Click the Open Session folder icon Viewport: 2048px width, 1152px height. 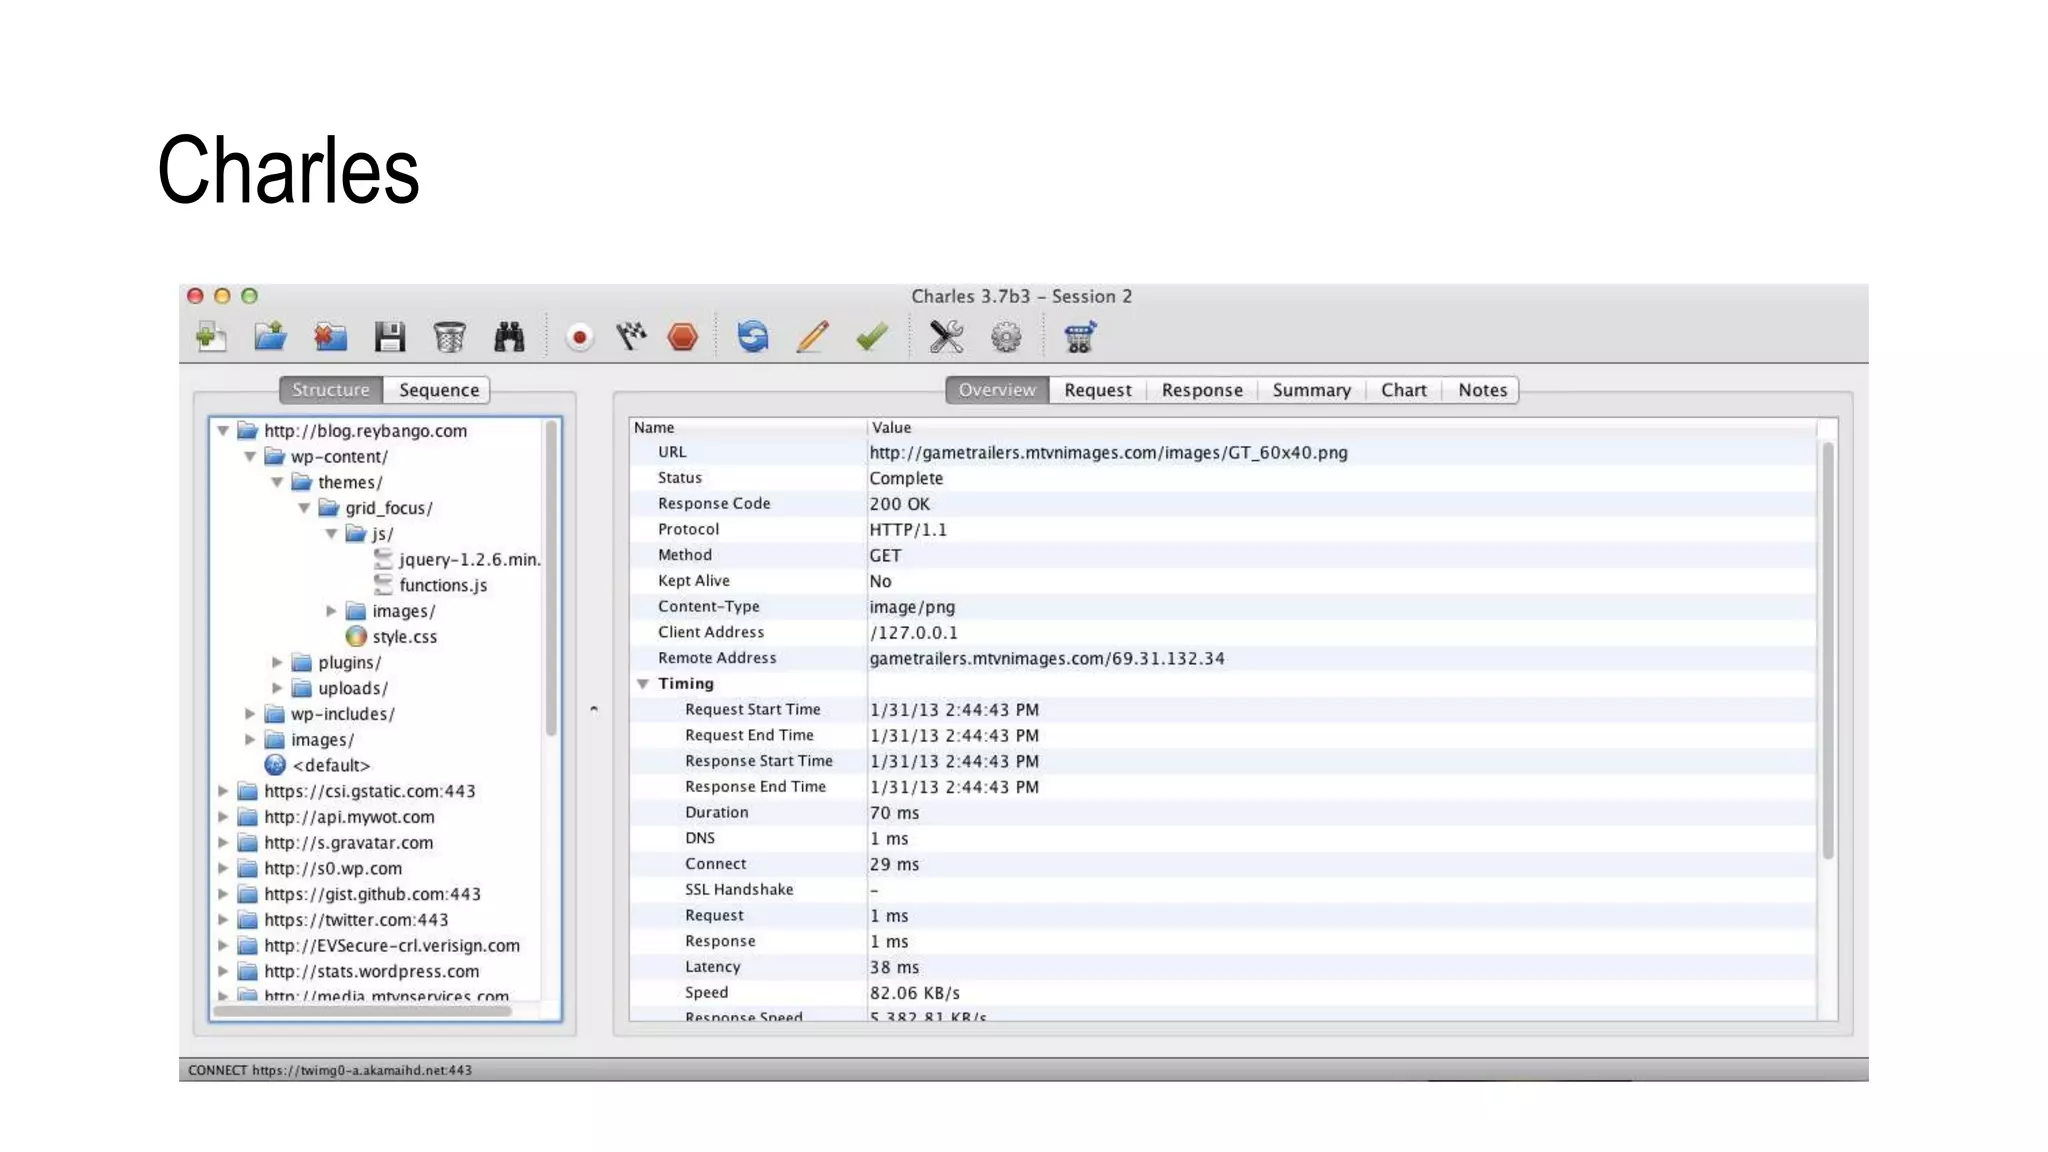270,337
